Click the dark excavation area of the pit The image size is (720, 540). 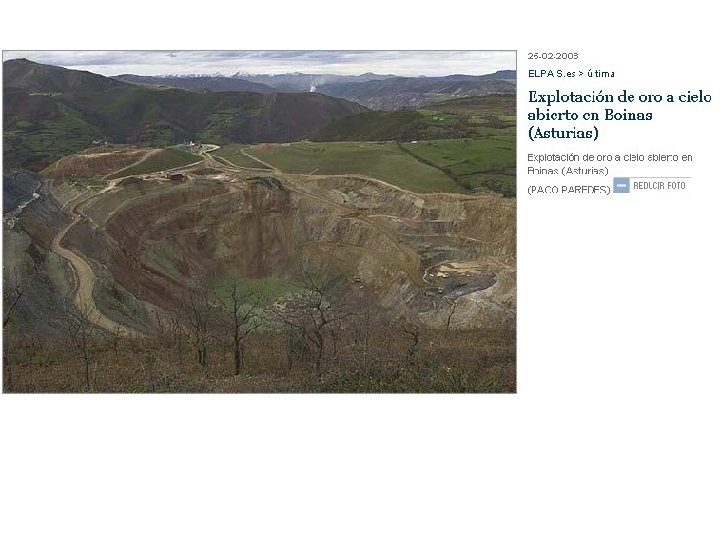(x=461, y=282)
